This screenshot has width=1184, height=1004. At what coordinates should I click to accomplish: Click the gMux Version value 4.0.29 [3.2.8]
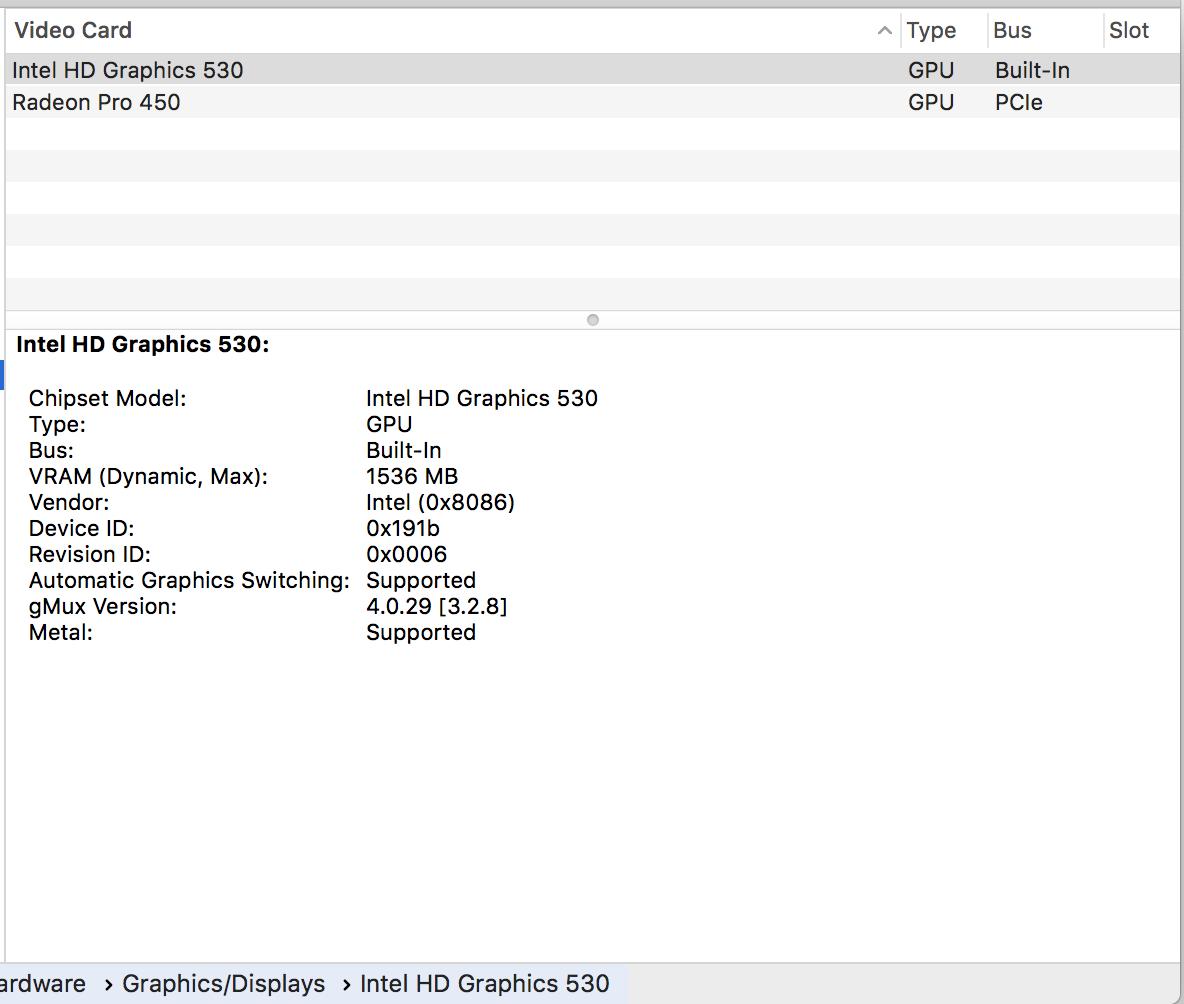click(x=436, y=606)
